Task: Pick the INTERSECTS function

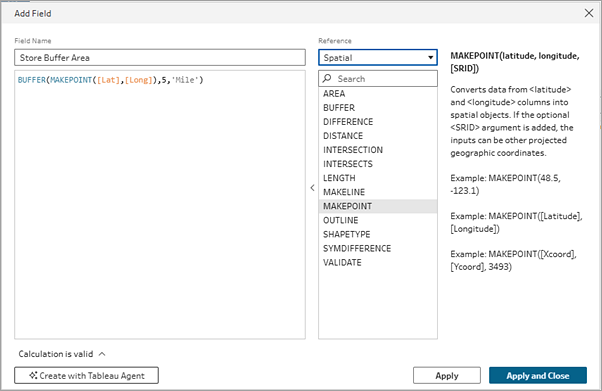Action: pos(378,164)
